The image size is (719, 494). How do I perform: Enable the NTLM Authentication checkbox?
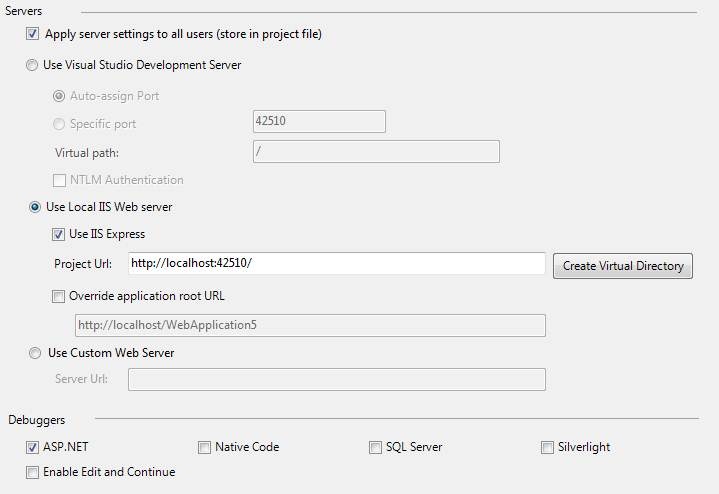point(59,180)
